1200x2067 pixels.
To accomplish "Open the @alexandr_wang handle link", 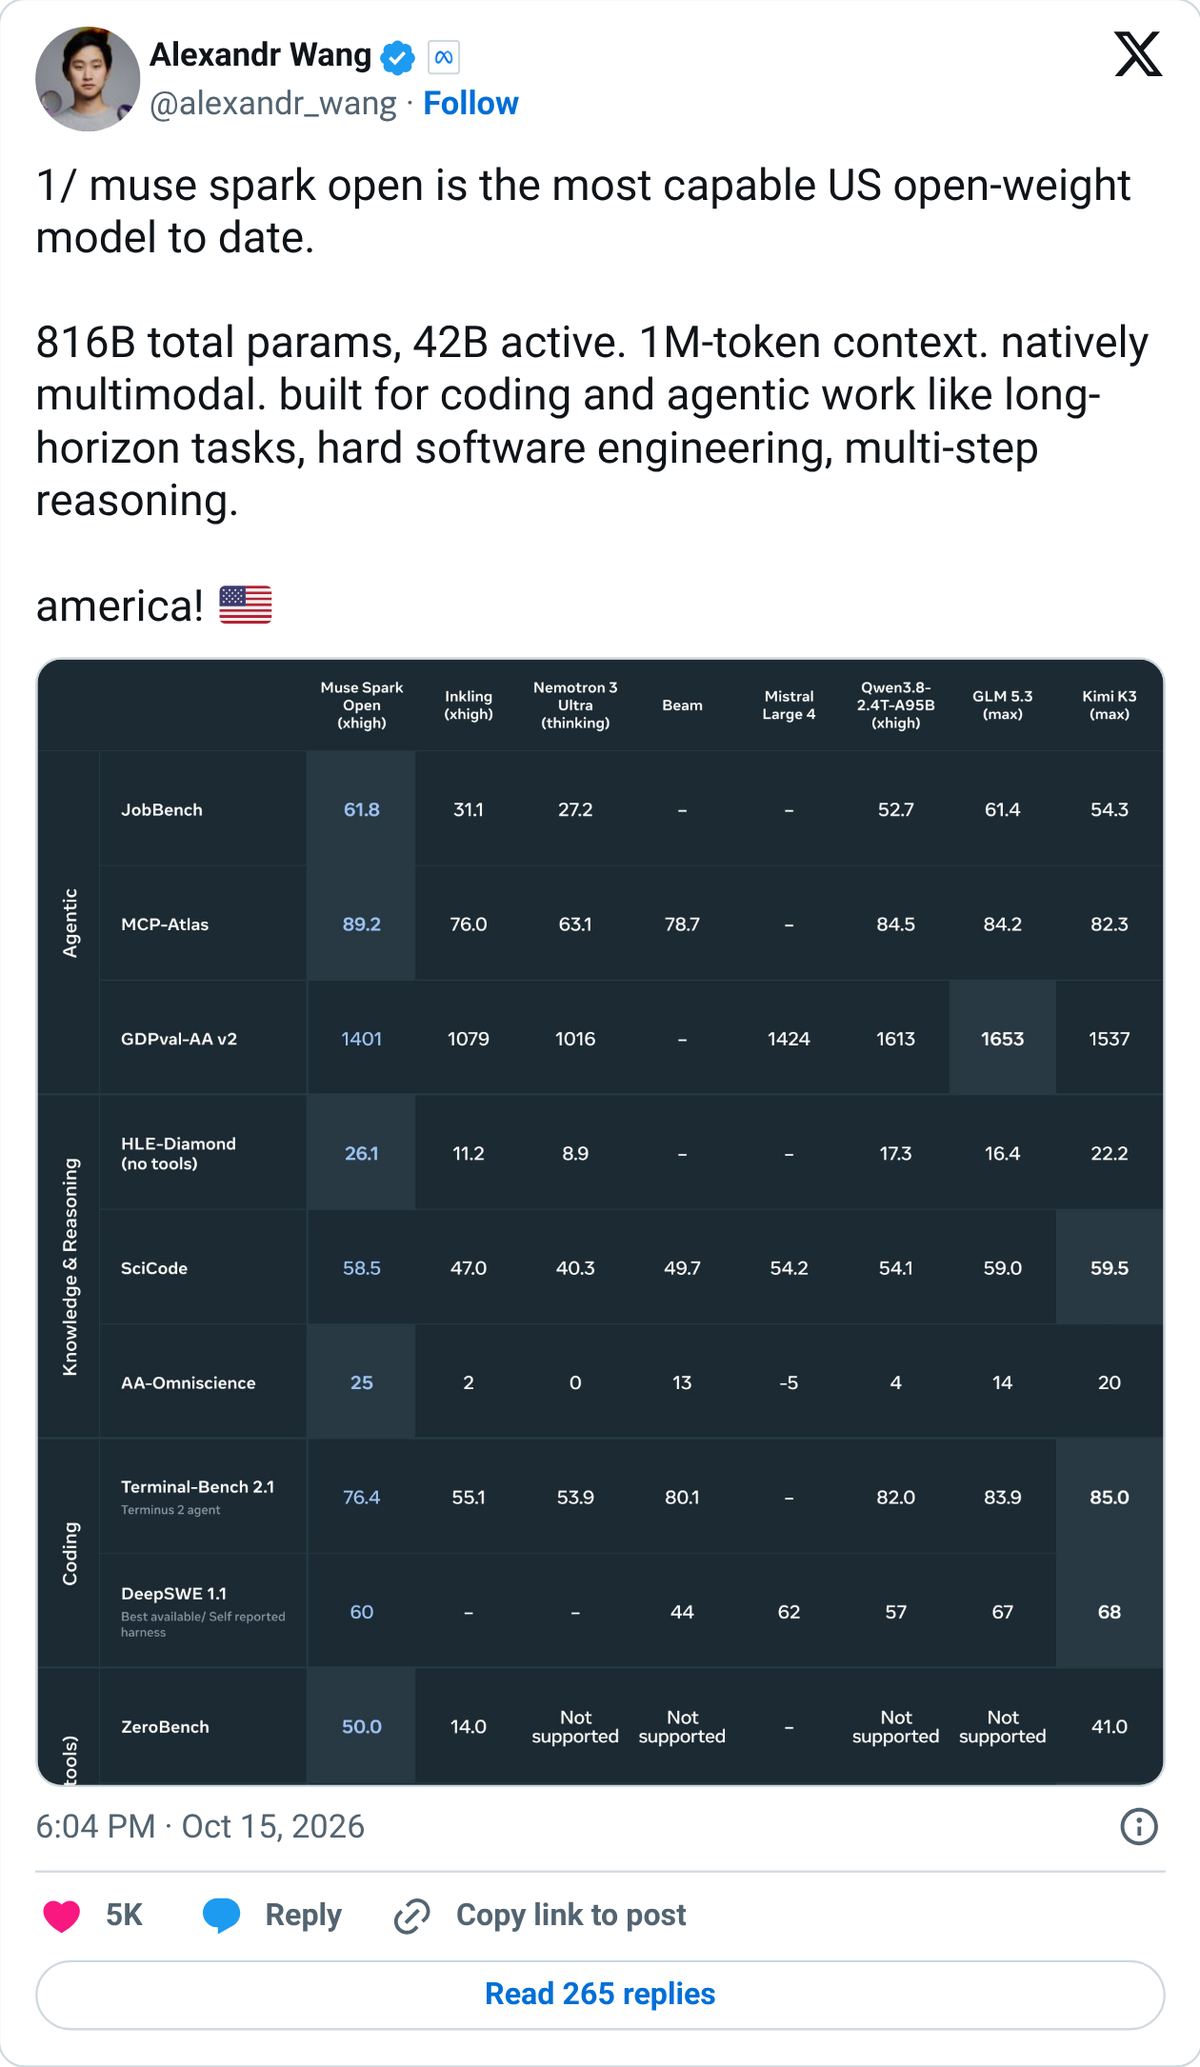I will pyautogui.click(x=273, y=103).
